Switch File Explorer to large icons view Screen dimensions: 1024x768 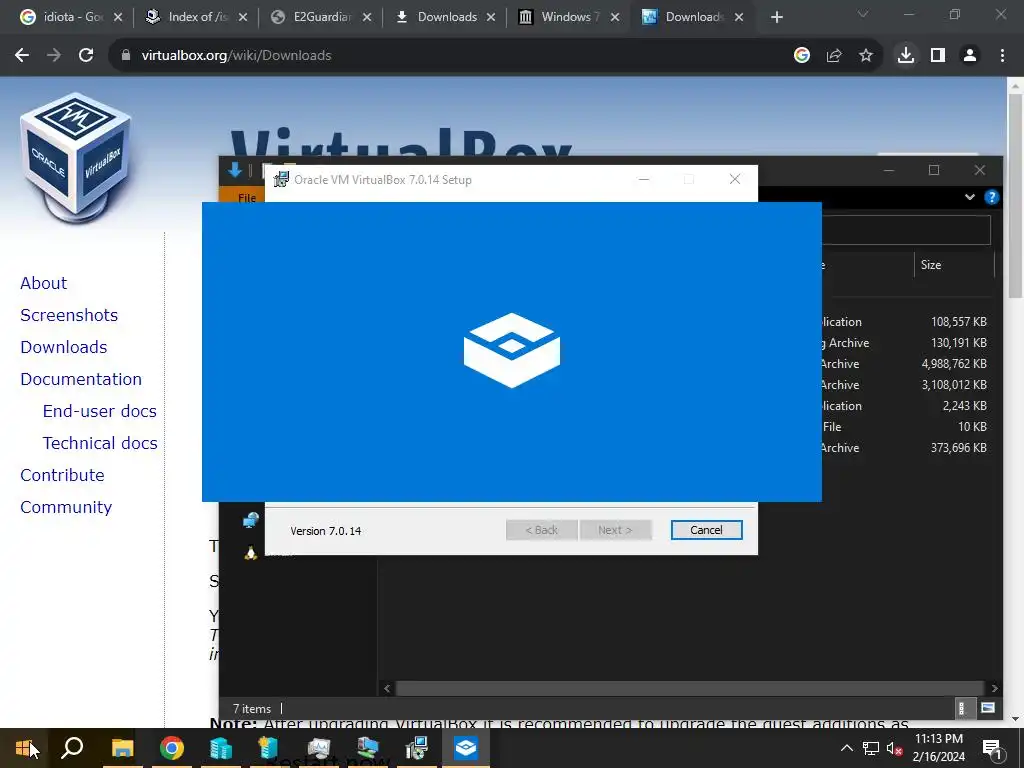click(x=987, y=708)
